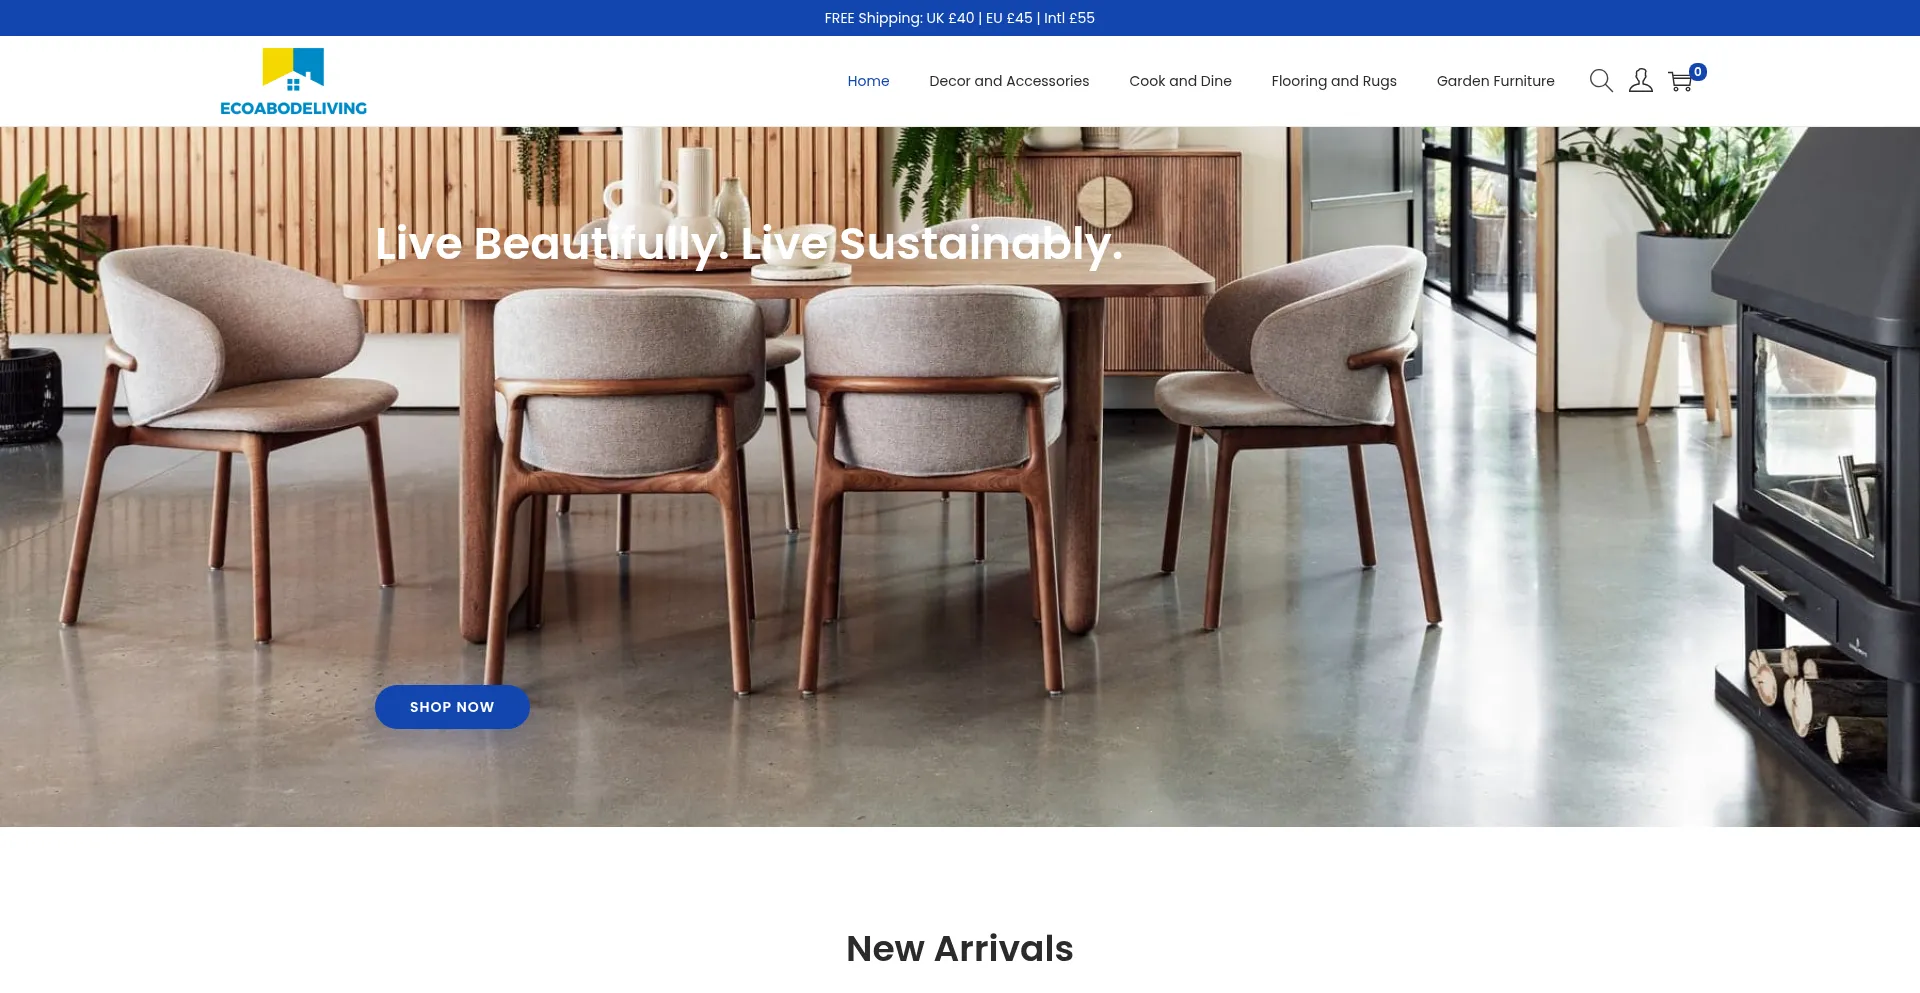This screenshot has width=1920, height=993.
Task: Open Flooring and Rugs category
Action: tap(1334, 81)
